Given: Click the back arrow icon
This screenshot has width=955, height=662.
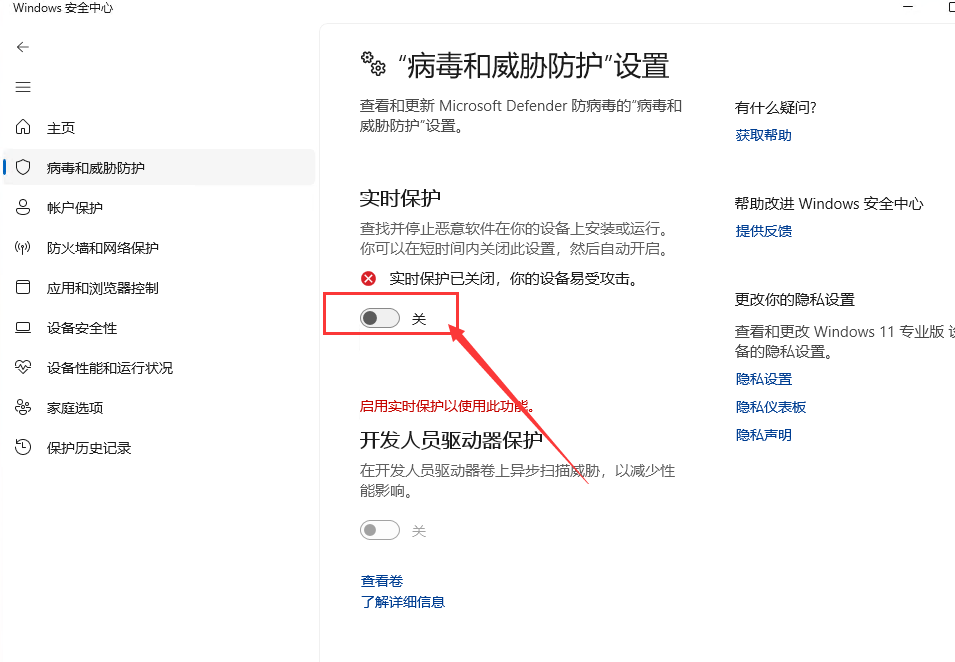Looking at the screenshot, I should [x=23, y=47].
